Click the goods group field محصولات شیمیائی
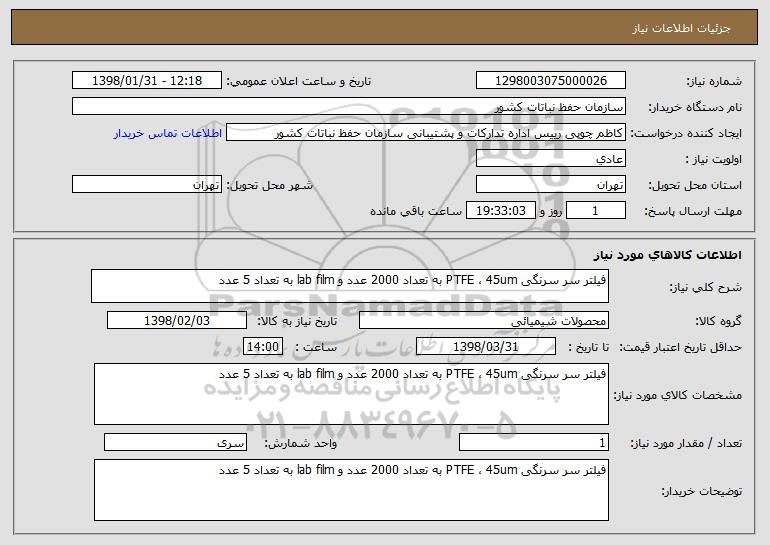The height and width of the screenshot is (545, 770). tap(484, 321)
